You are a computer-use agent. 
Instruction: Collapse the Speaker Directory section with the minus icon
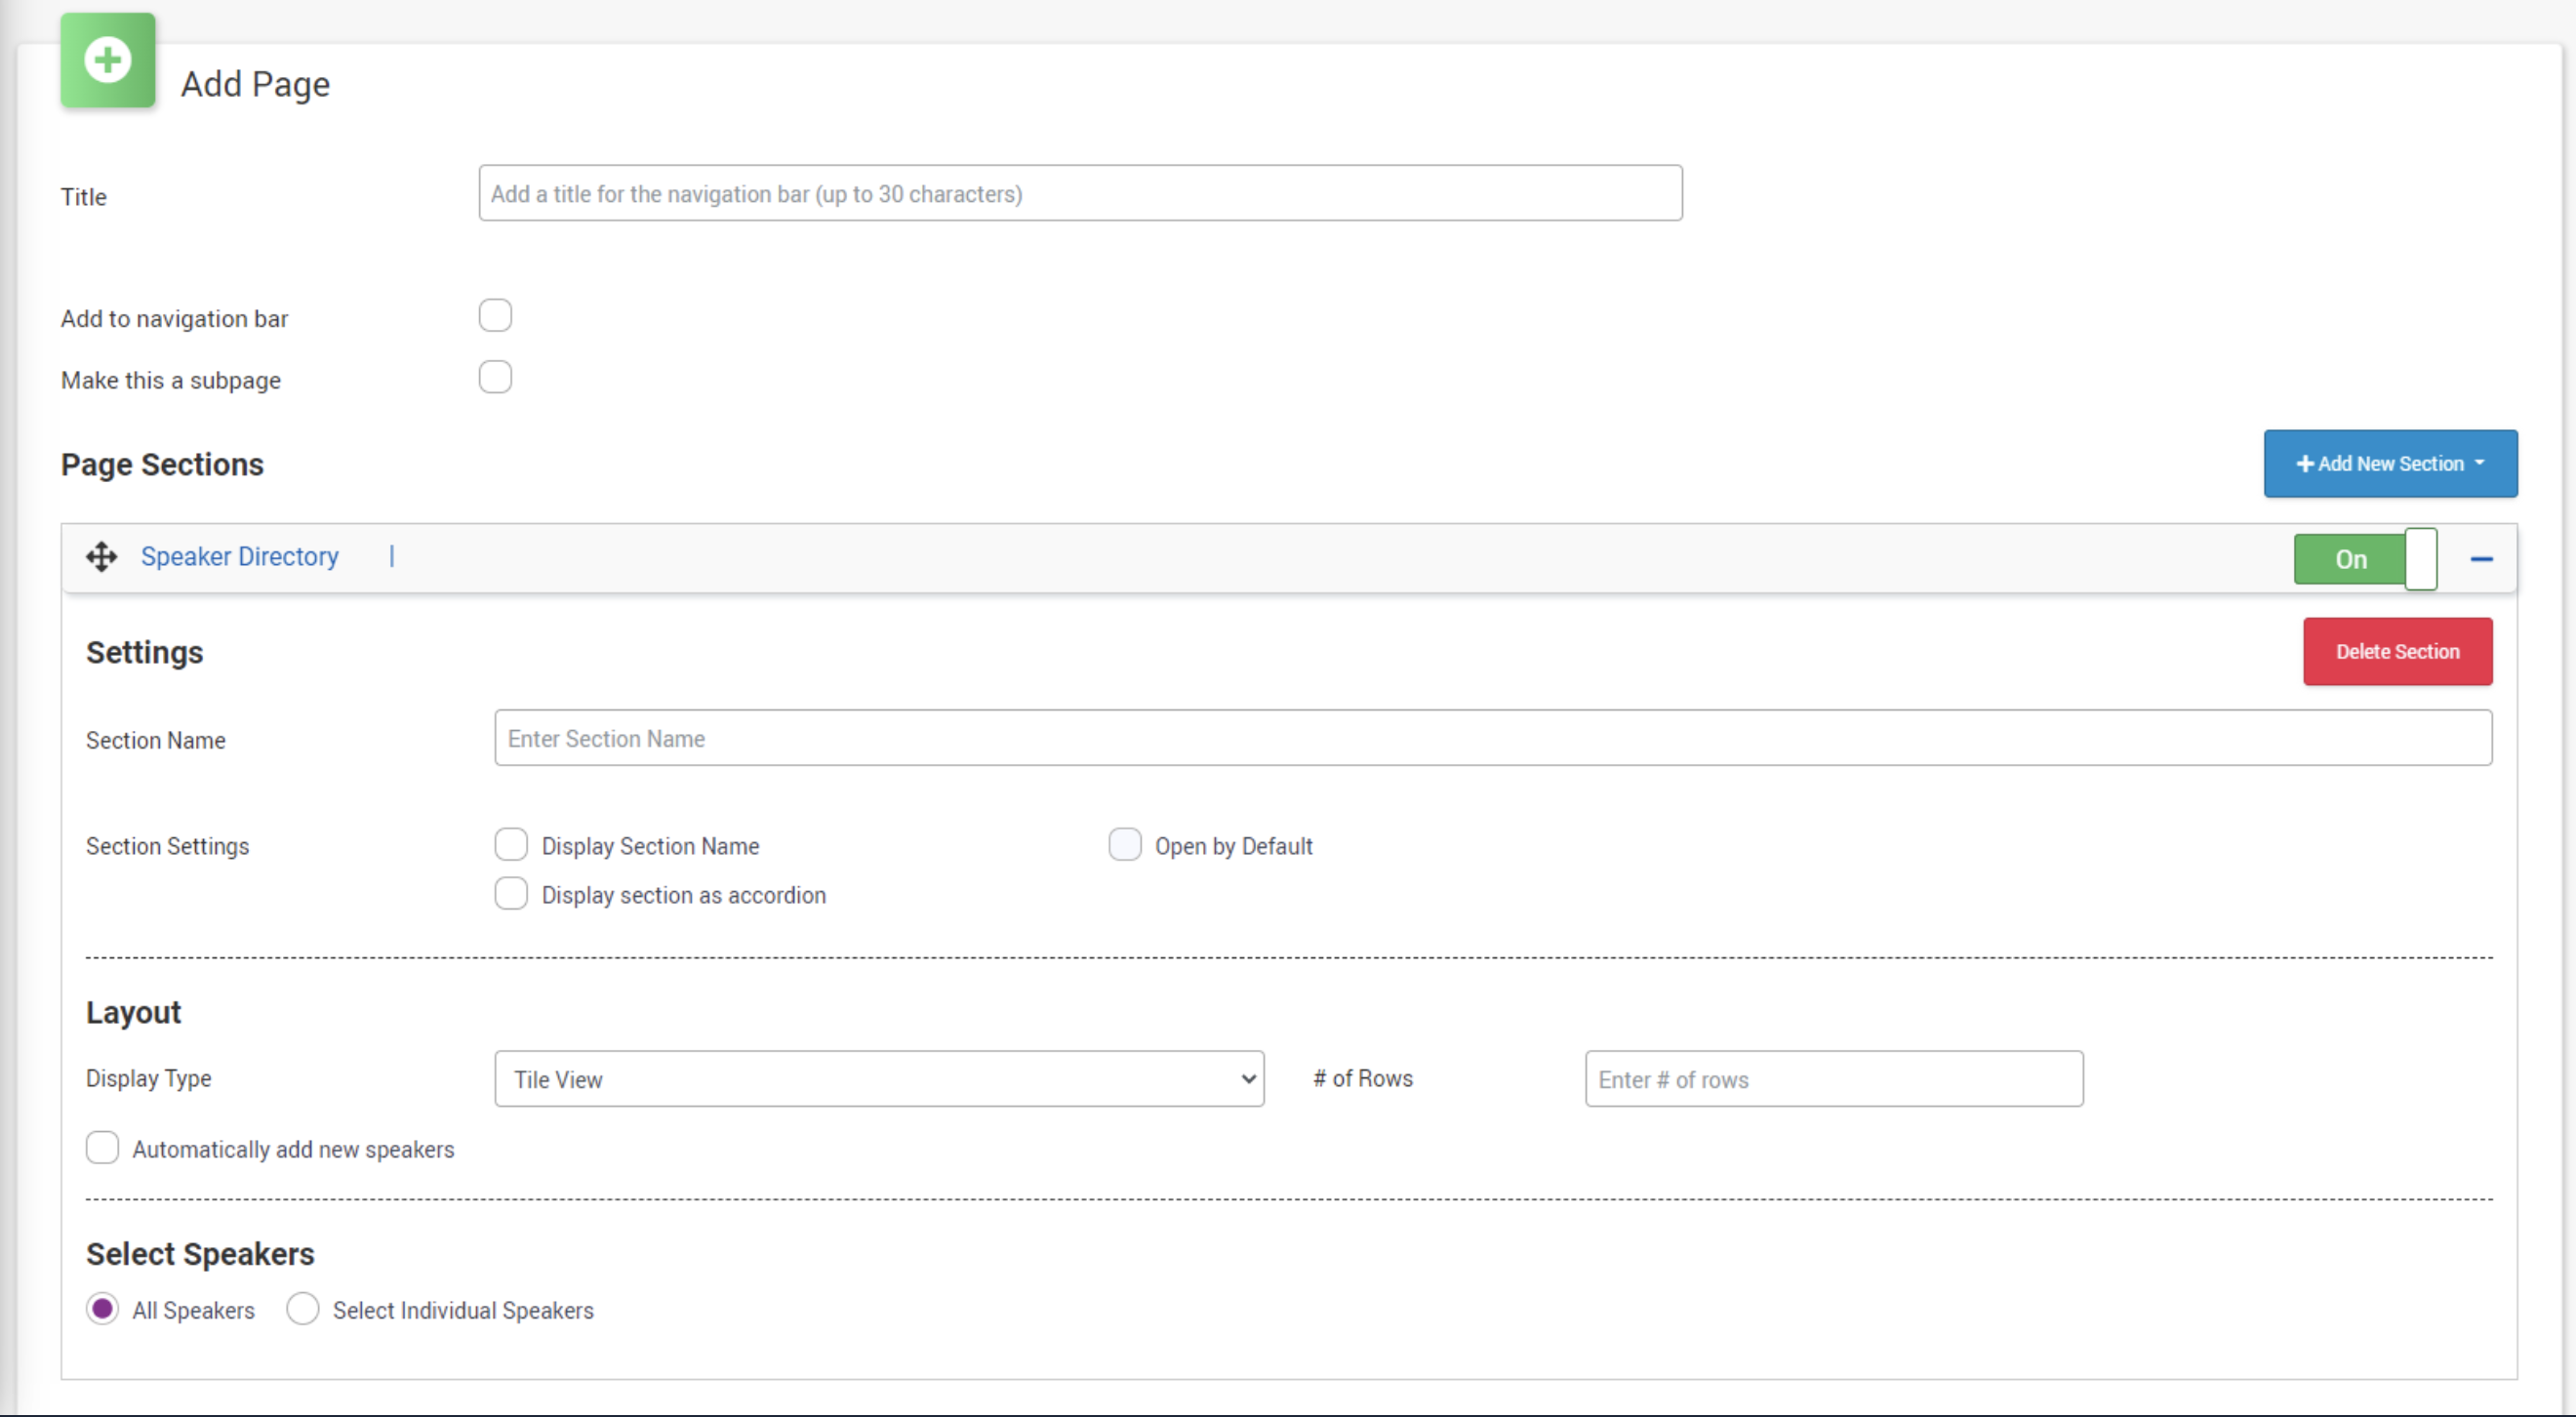click(2481, 559)
